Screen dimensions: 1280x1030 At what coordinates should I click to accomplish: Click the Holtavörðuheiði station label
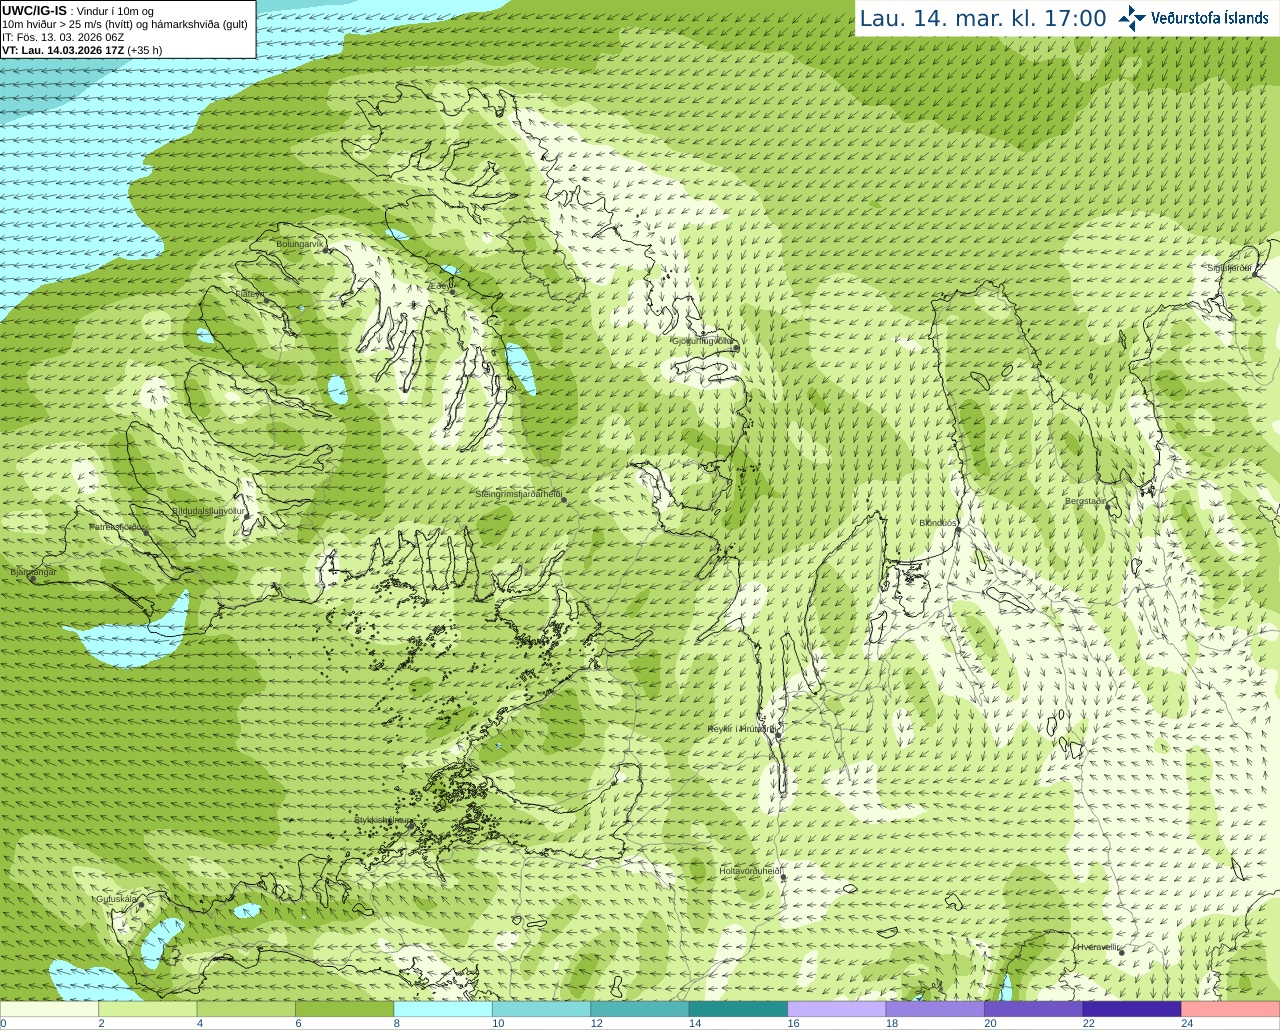750,871
